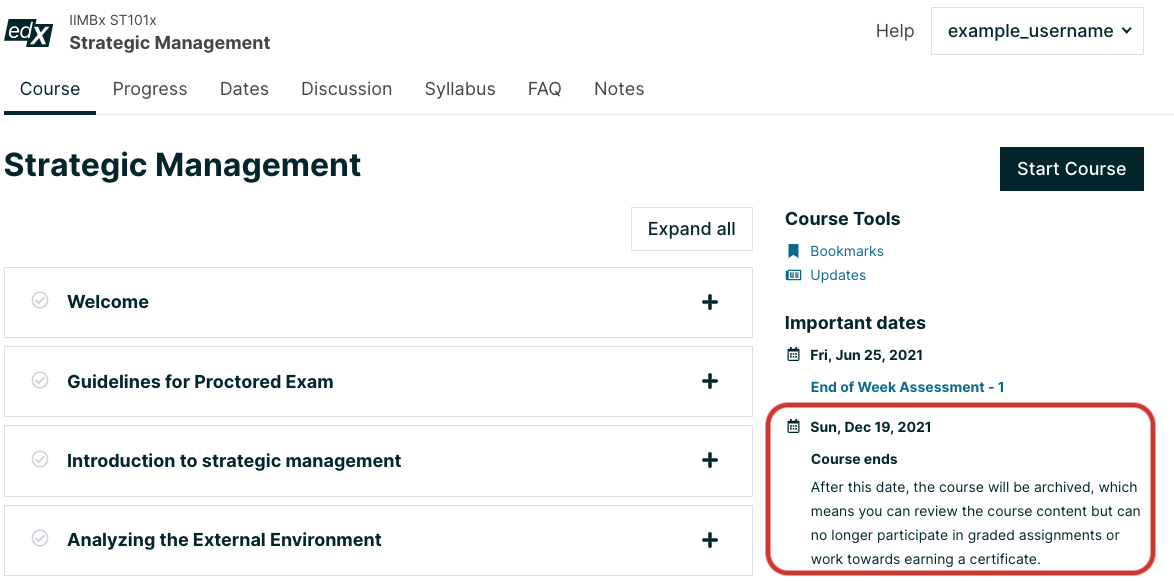1174x581 pixels.
Task: Click the completion checkmark next to Welcome
Action: tap(40, 301)
